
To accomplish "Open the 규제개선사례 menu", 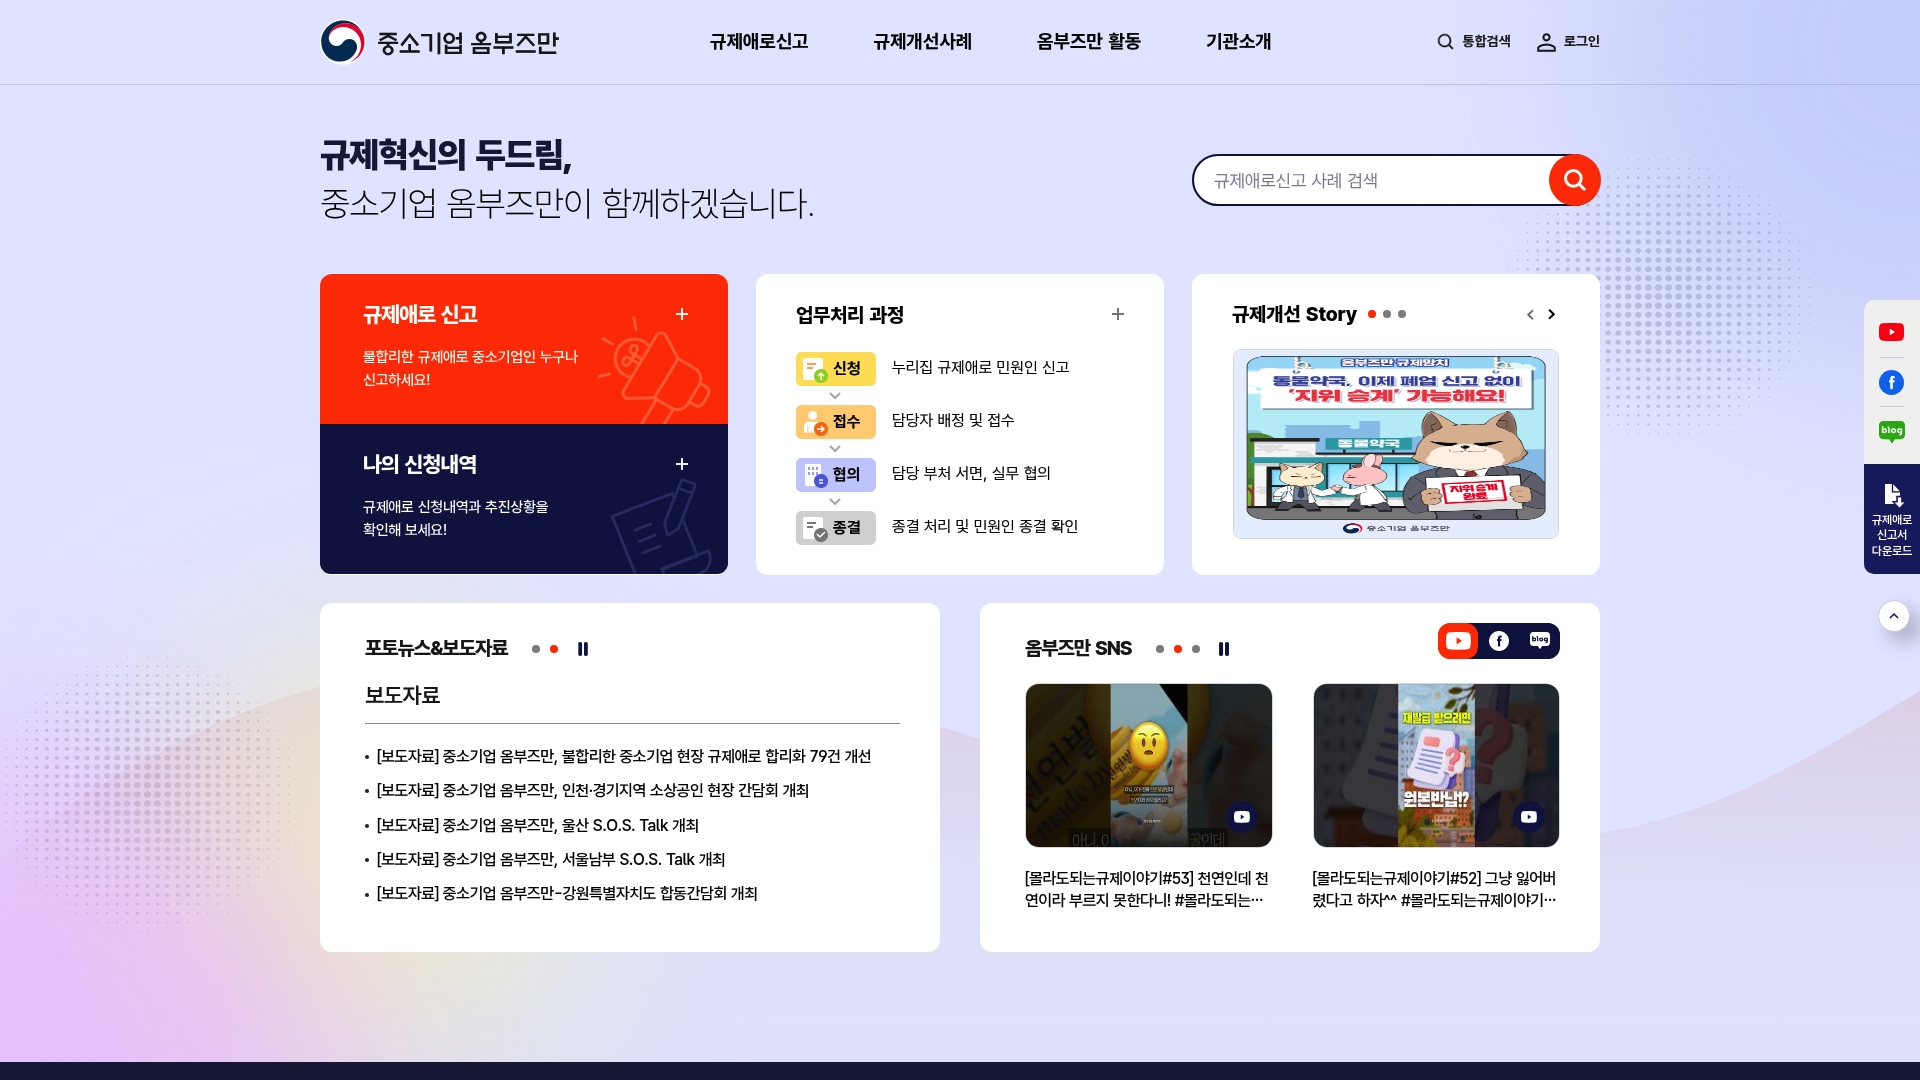I will tap(922, 42).
